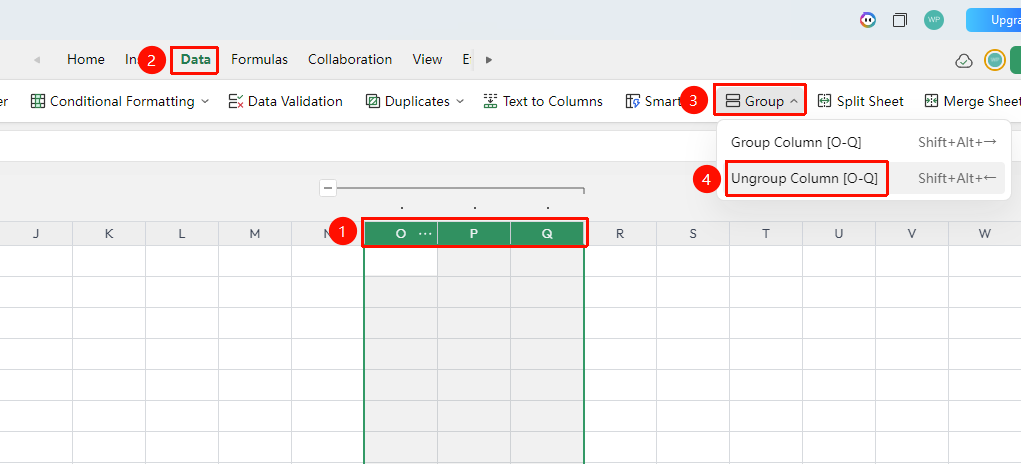
Task: Select column P header
Action: coord(474,234)
